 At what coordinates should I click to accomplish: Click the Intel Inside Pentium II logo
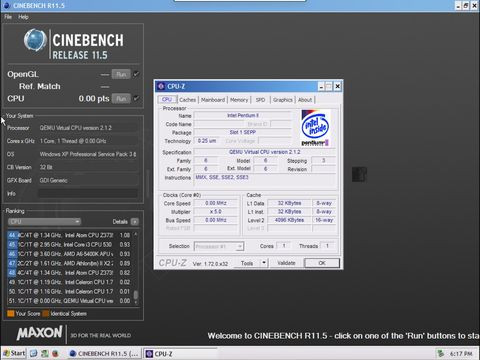[x=315, y=128]
